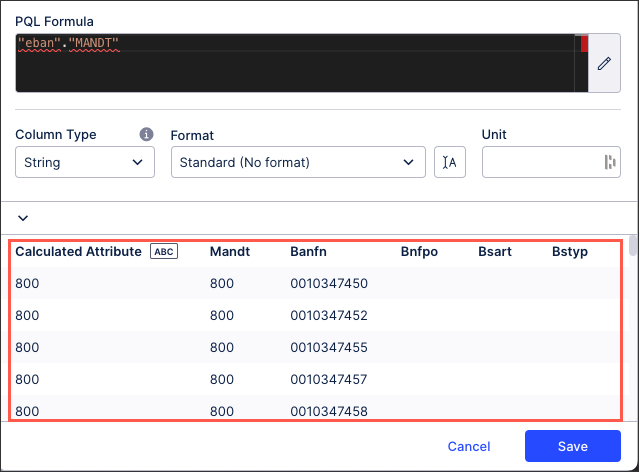Image resolution: width=639 pixels, height=472 pixels.
Task: Select the Calculated Attribute column header
Action: pos(78,251)
